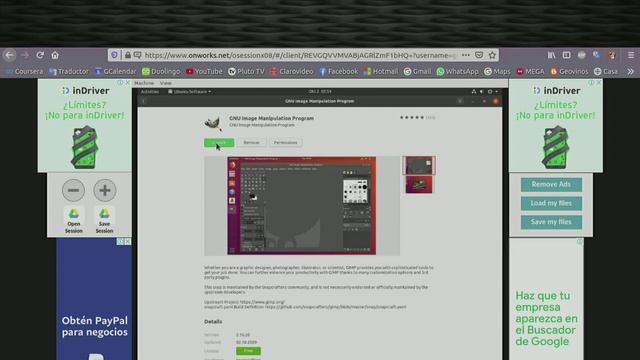640x360 pixels.
Task: Open Ubuntu system status menu
Action: [485, 91]
